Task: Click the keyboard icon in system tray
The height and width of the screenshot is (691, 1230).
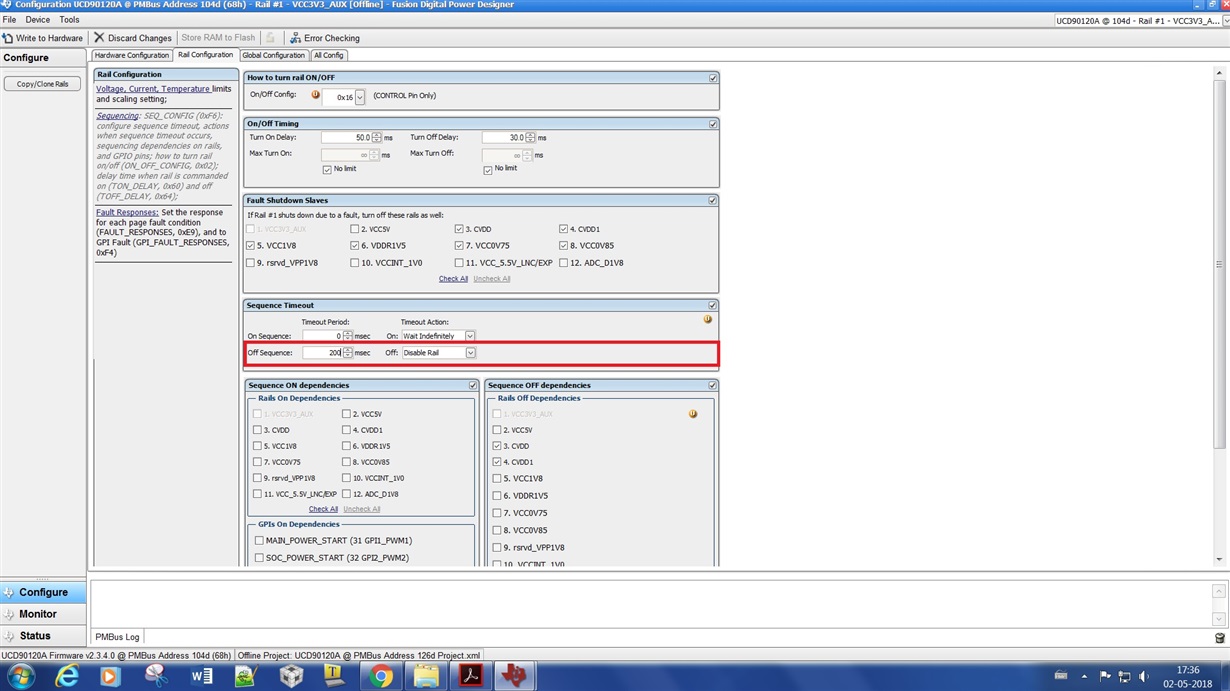Action: pyautogui.click(x=1061, y=676)
